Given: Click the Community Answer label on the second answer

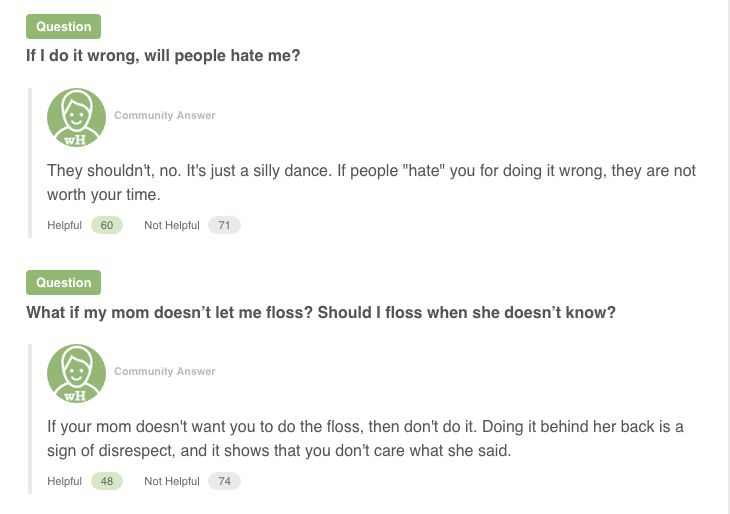Looking at the screenshot, I should coord(165,371).
